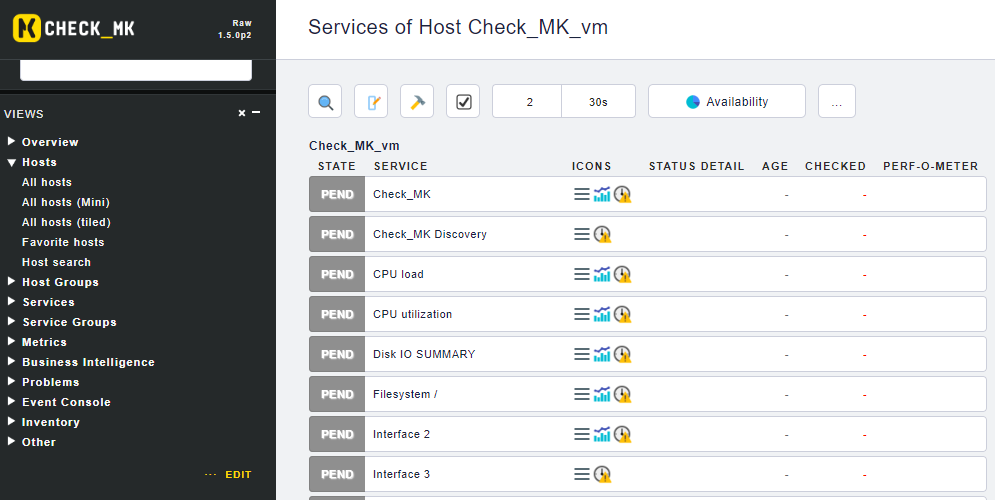Click hamburger menu icon for Filesystem / row
This screenshot has height=500, width=995.
(581, 394)
